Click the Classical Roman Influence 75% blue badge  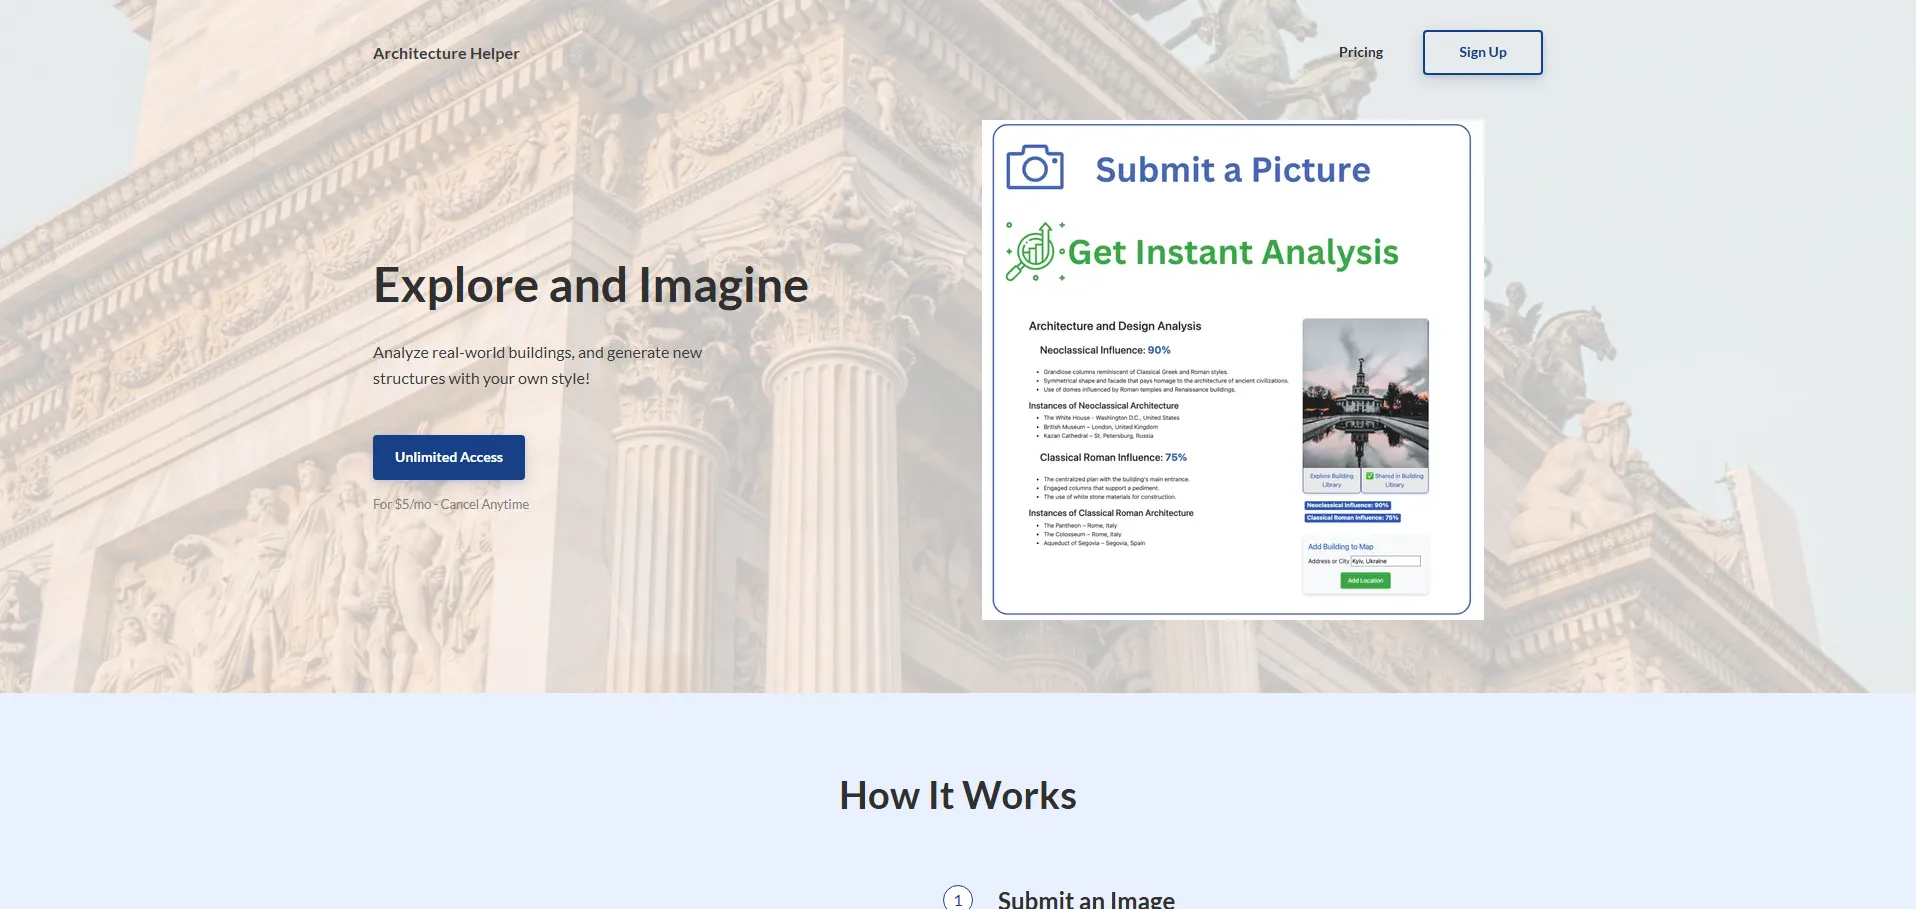1352,518
